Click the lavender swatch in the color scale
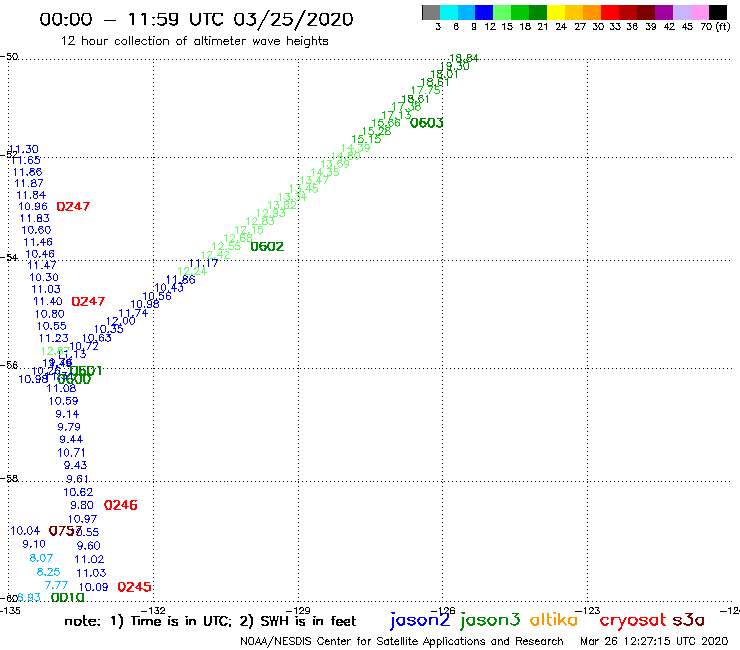 coord(681,12)
